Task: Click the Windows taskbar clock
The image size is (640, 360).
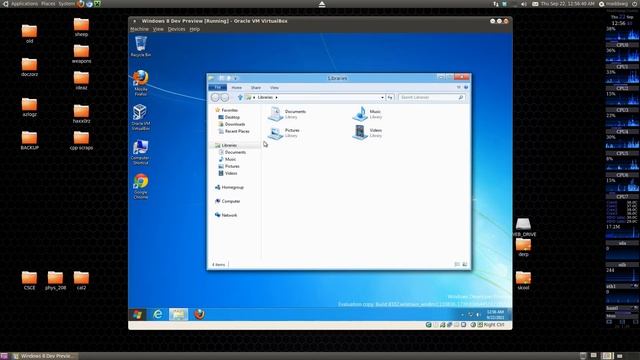Action: coord(495,315)
